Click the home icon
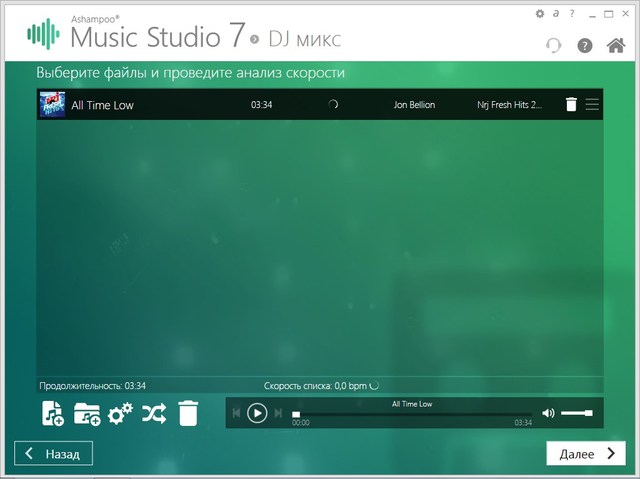 pos(616,45)
